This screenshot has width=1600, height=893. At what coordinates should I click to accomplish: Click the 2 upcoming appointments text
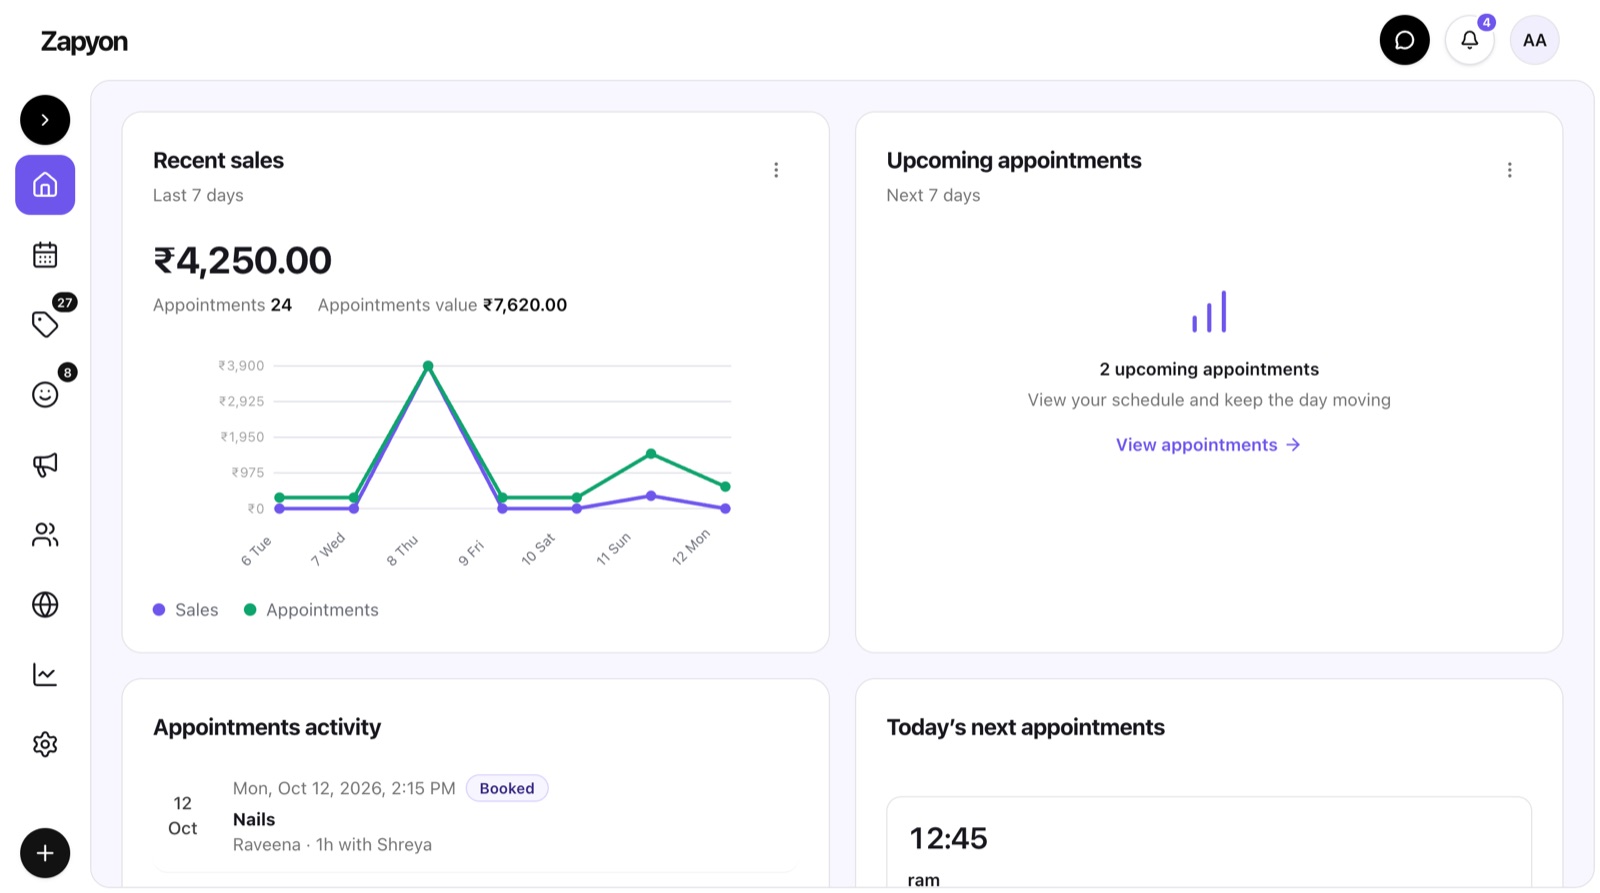[x=1209, y=369]
